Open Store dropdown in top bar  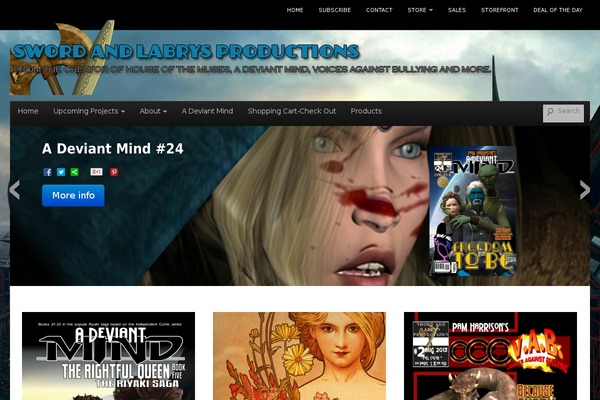coord(420,10)
